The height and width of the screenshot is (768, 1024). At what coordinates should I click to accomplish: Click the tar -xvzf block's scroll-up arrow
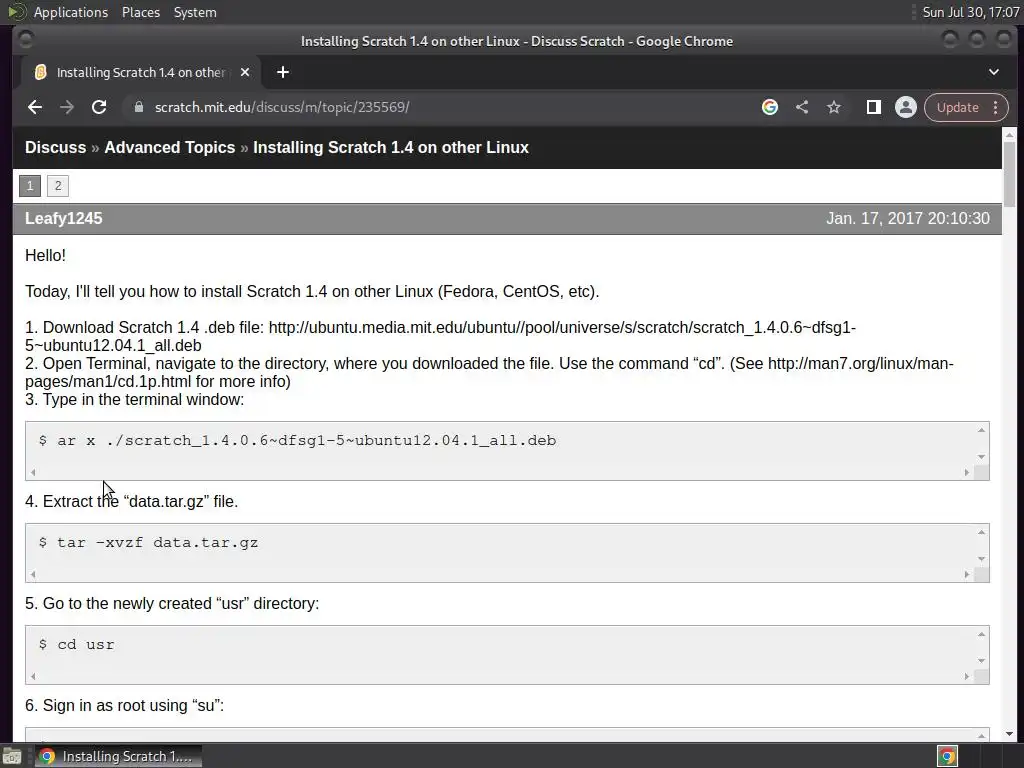(981, 532)
